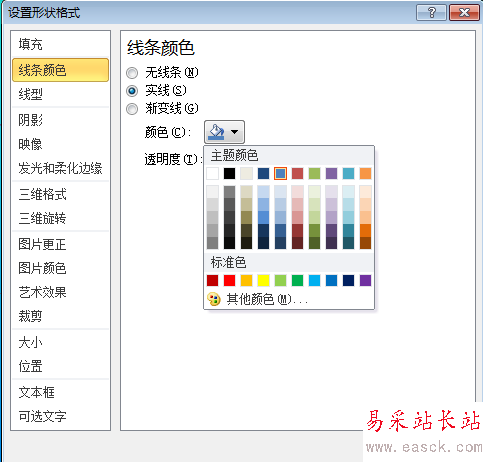
Task: Choose the orange-gold standard color
Action: [x=246, y=280]
